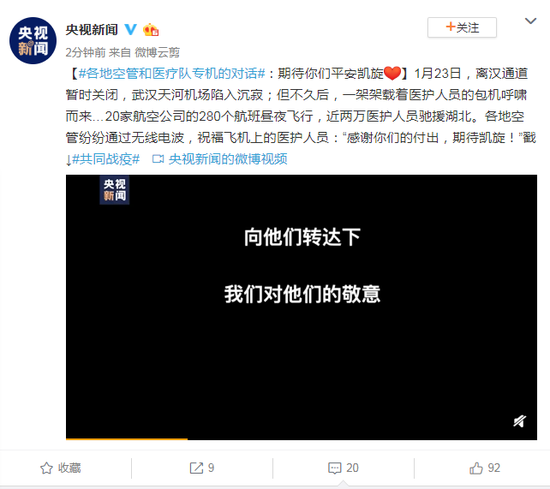The image size is (550, 489).
Task: Play the video by clicking its frame
Action: 301,307
